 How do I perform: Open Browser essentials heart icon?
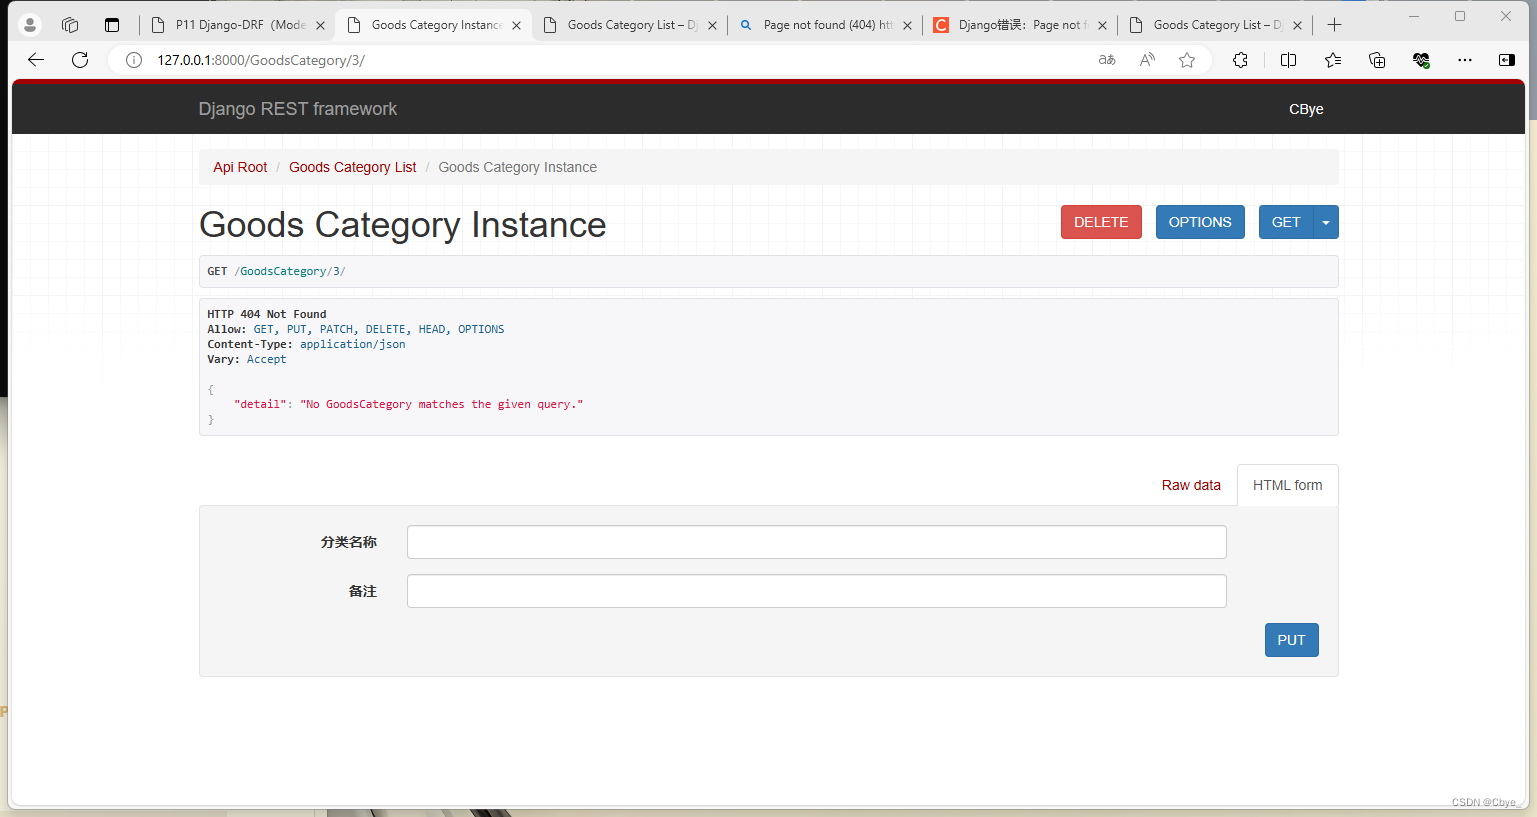coord(1421,60)
